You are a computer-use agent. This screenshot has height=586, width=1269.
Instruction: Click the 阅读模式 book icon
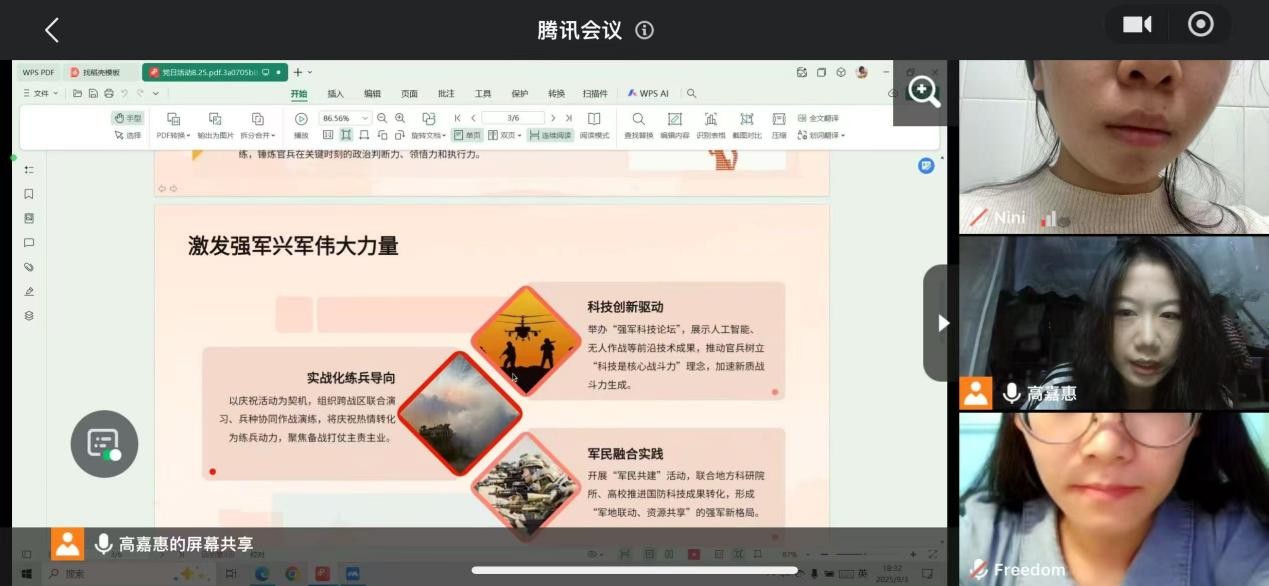(x=594, y=120)
